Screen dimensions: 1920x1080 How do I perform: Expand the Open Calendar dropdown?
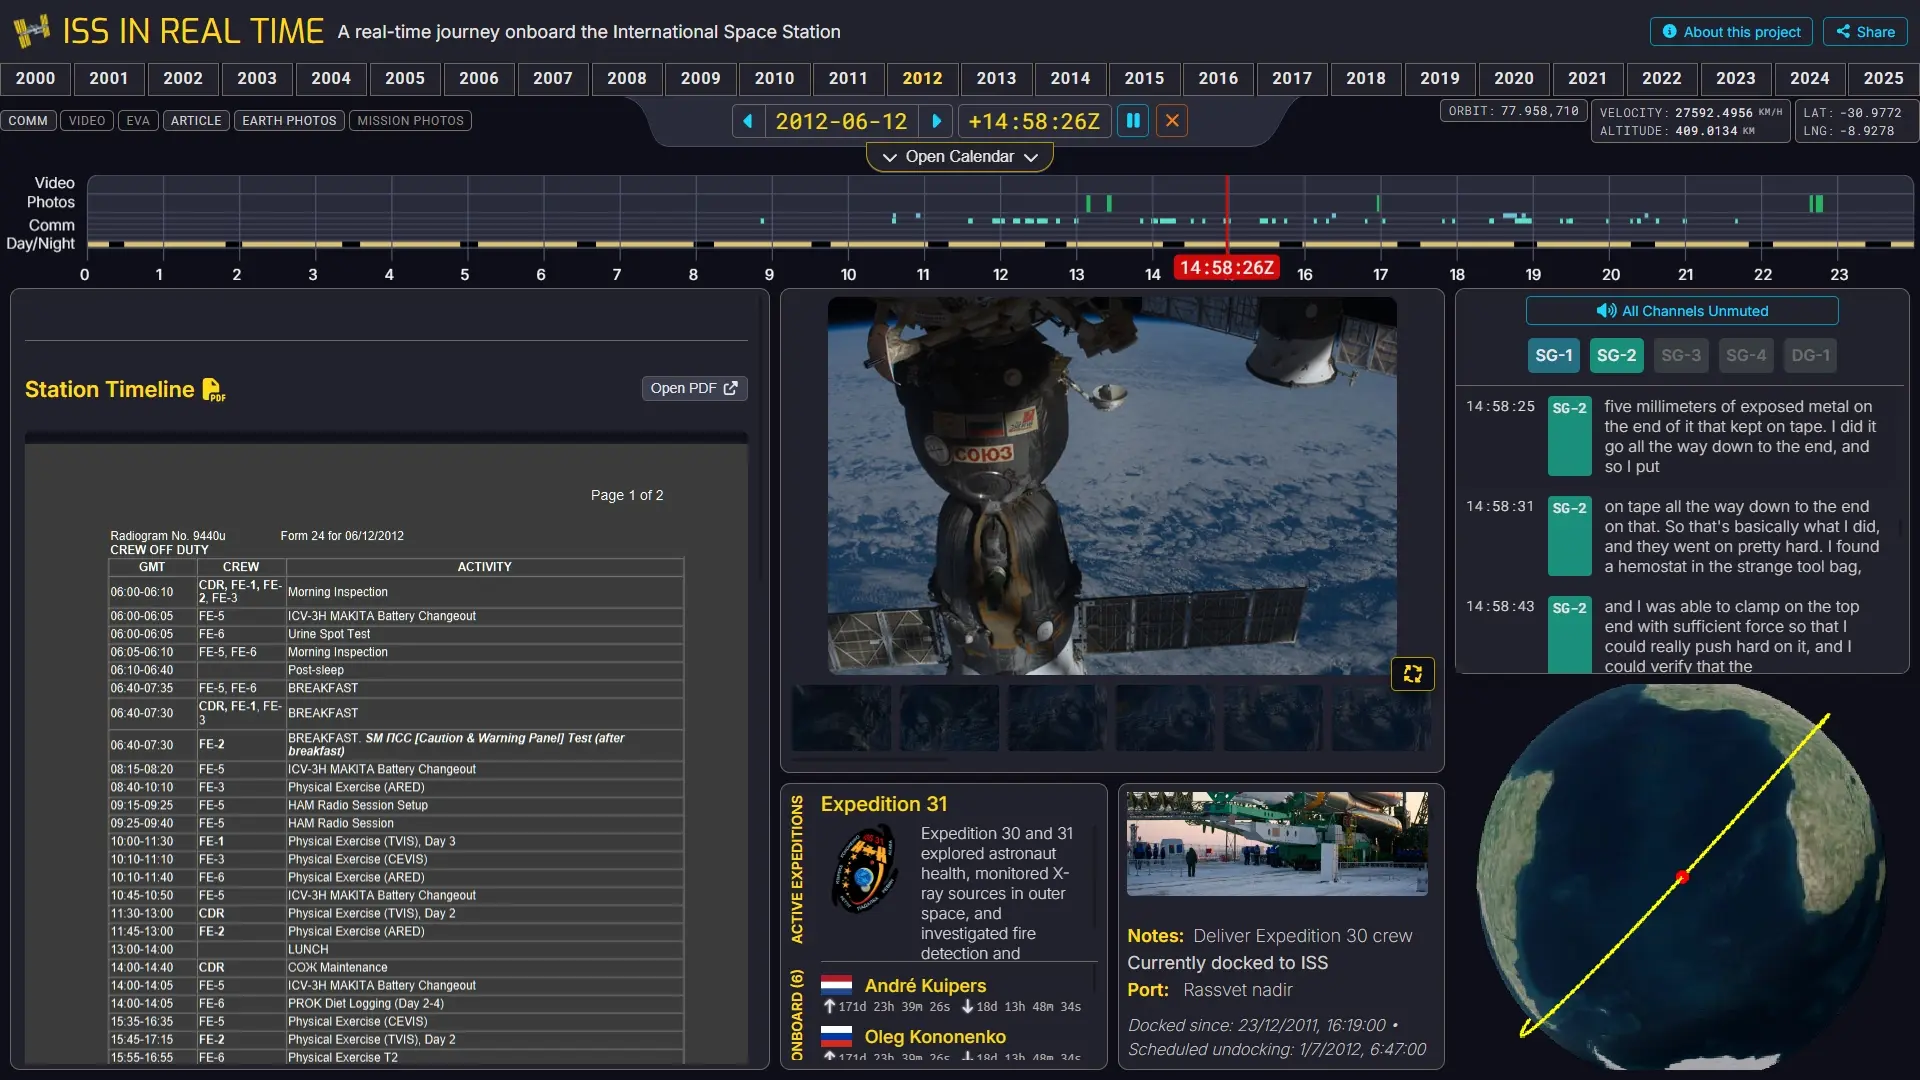tap(959, 157)
